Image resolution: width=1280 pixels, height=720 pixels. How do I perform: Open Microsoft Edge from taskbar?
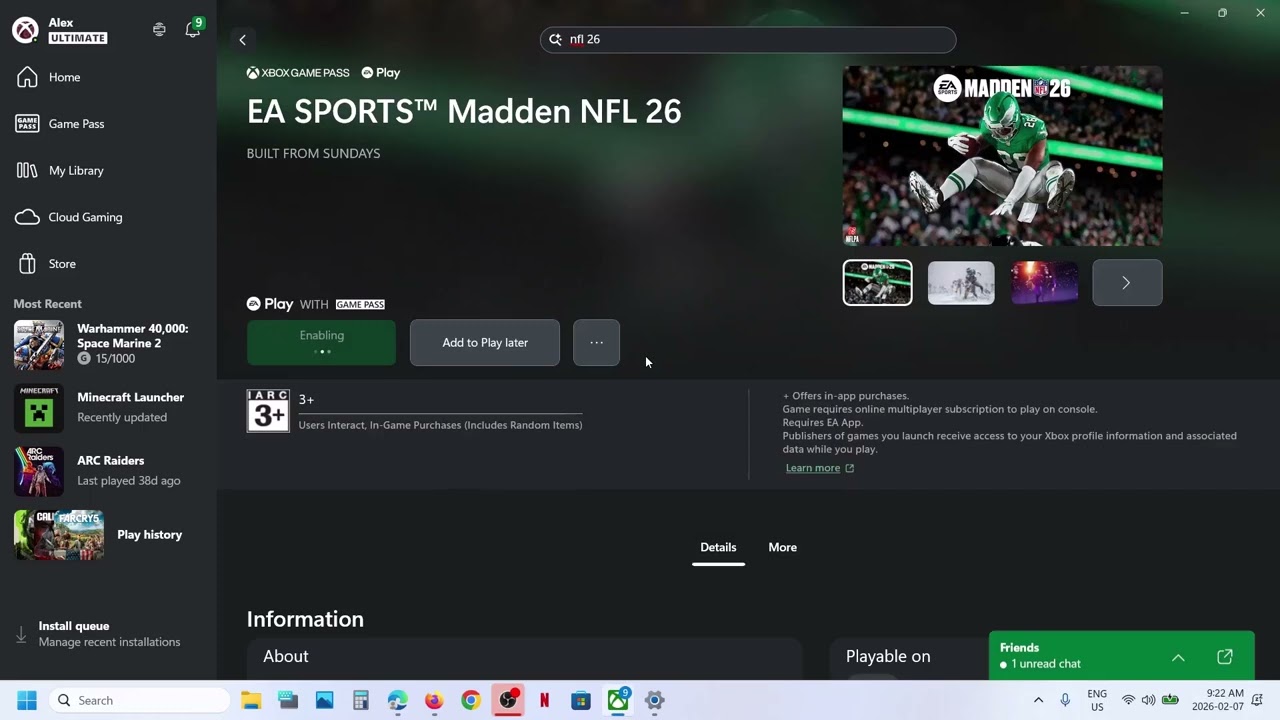click(398, 700)
